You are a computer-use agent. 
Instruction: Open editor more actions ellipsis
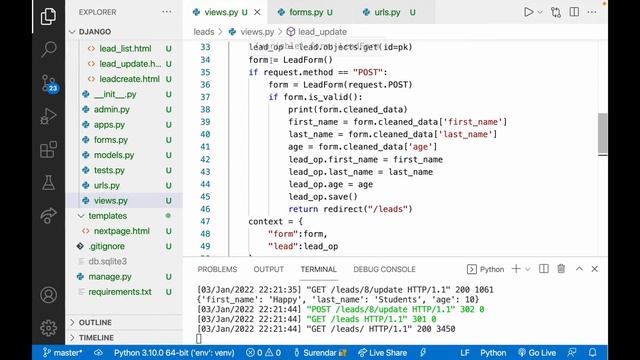point(592,12)
